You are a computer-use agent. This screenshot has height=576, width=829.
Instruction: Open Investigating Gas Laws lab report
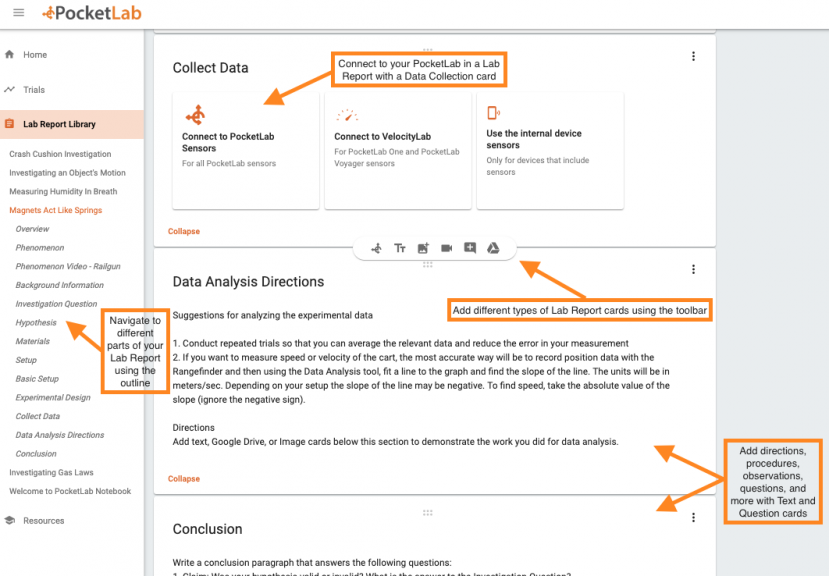pyautogui.click(x=51, y=473)
